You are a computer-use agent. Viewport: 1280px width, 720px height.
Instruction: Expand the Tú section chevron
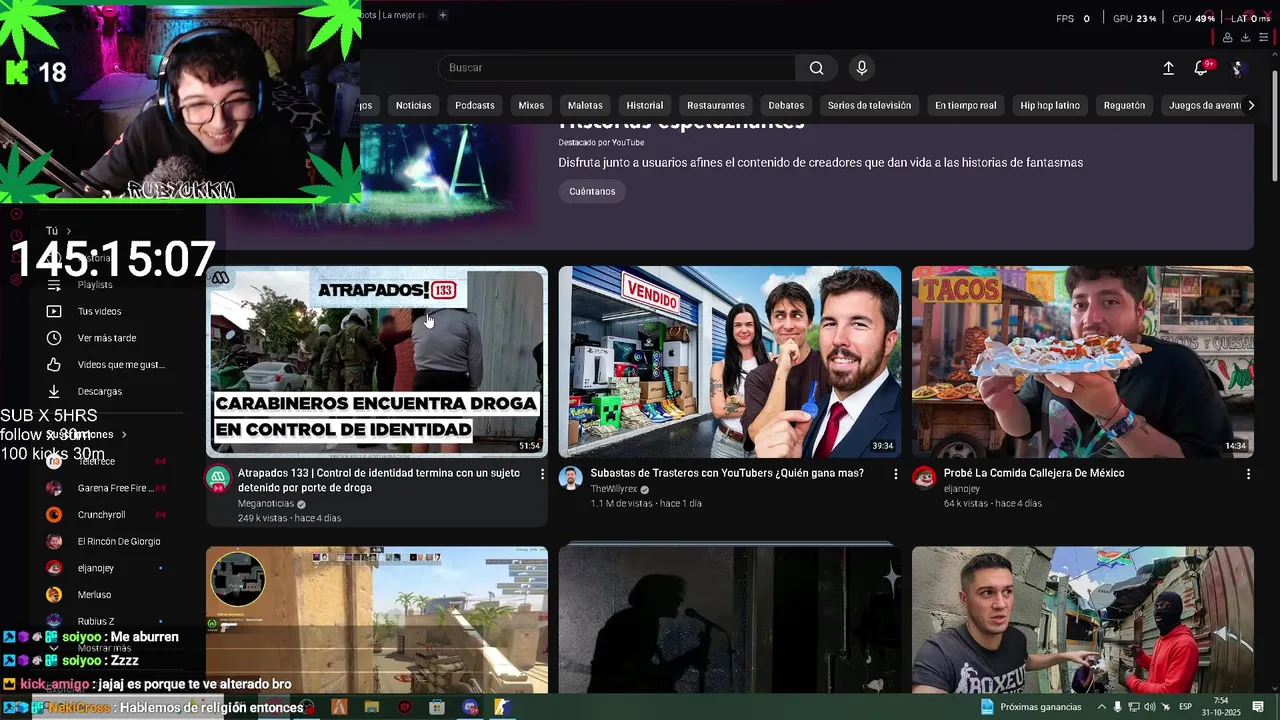coord(69,231)
